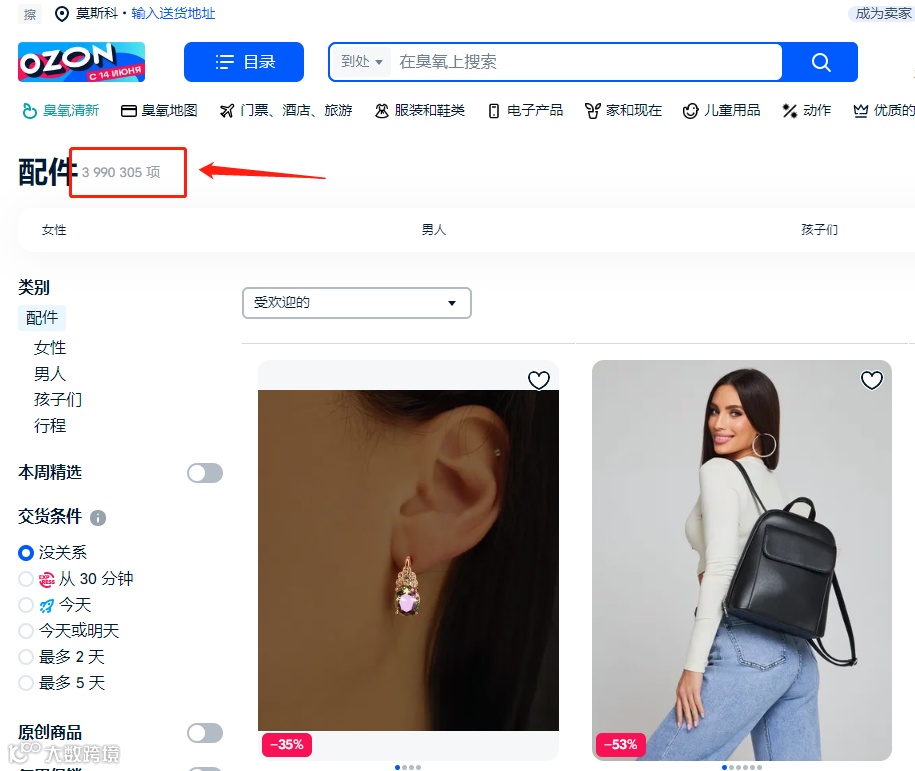Image resolution: width=915 pixels, height=771 pixels.
Task: Switch to the 男人 category tab
Action: coord(434,230)
